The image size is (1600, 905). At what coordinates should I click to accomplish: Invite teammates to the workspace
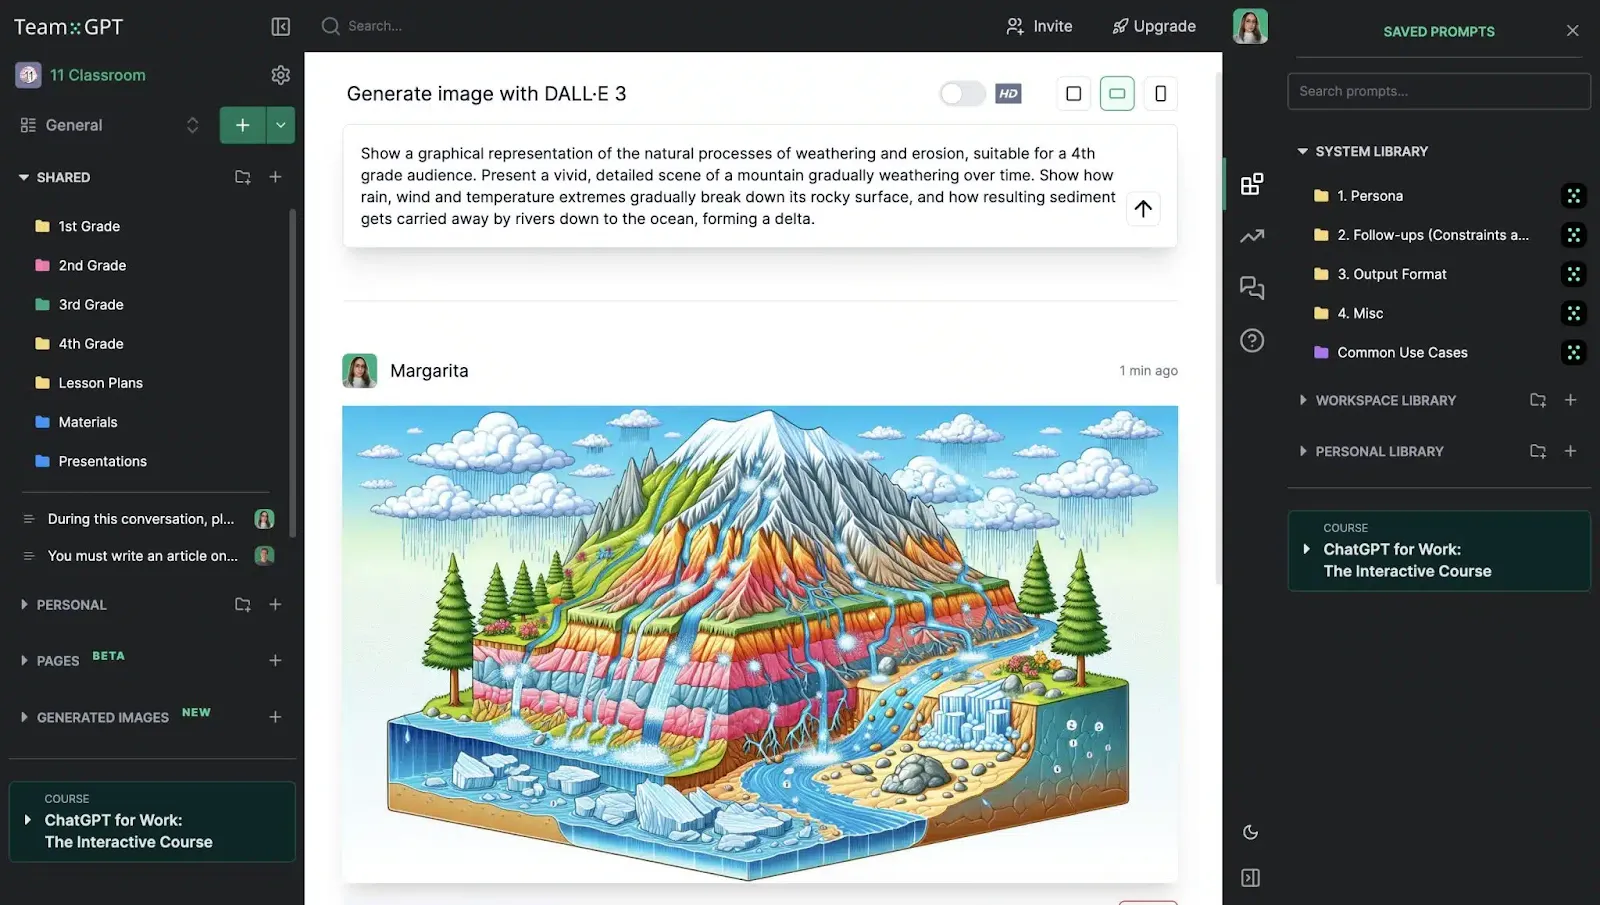(1040, 26)
